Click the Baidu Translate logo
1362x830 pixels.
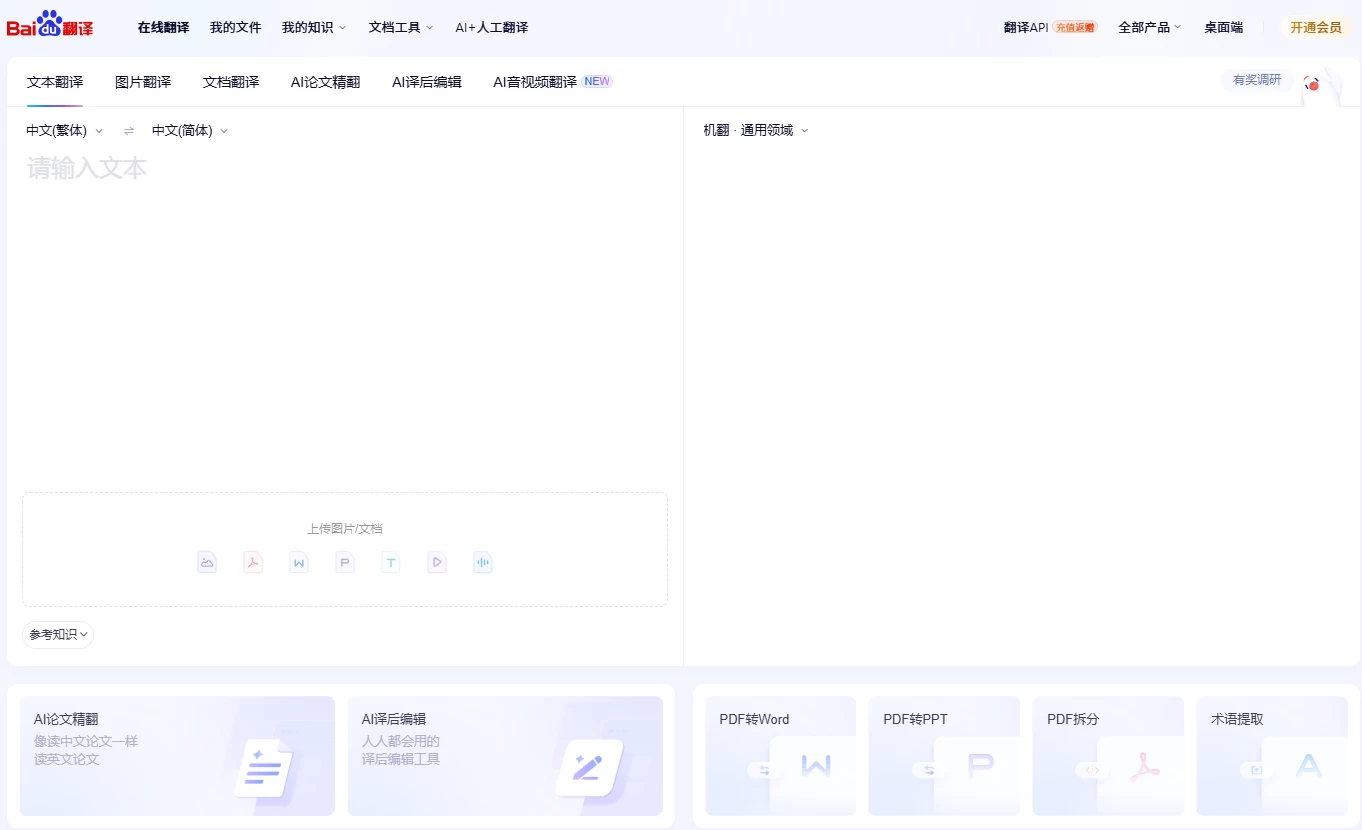coord(48,25)
